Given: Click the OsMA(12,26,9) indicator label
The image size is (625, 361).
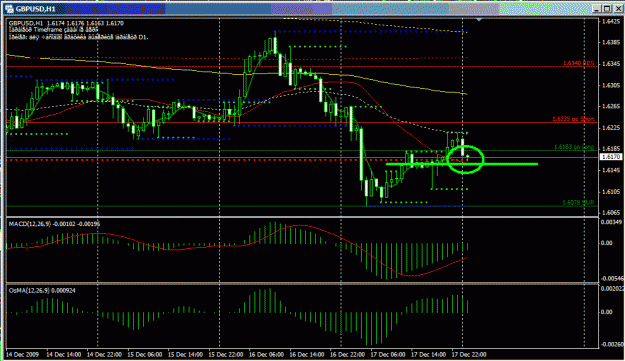Looking at the screenshot, I should (42, 290).
